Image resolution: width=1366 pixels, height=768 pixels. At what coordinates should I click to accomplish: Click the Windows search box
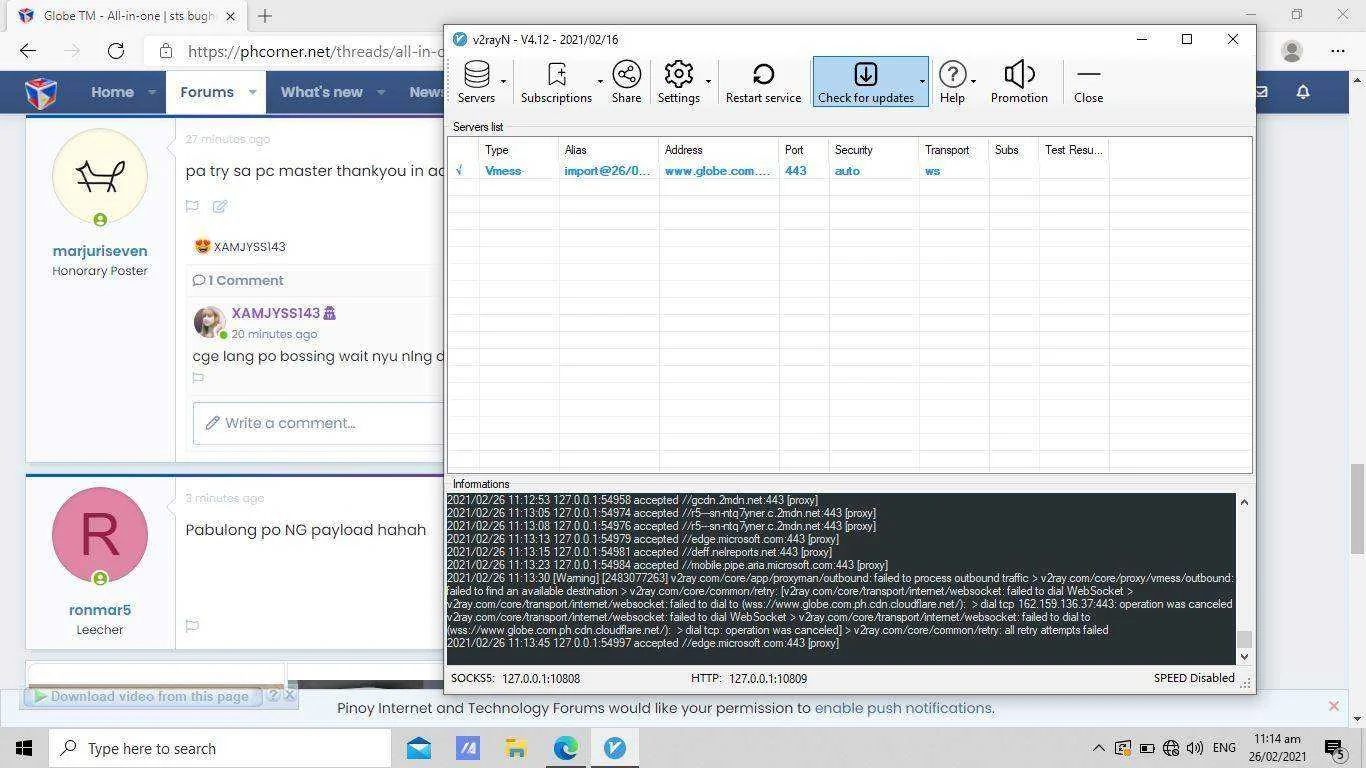tap(219, 748)
